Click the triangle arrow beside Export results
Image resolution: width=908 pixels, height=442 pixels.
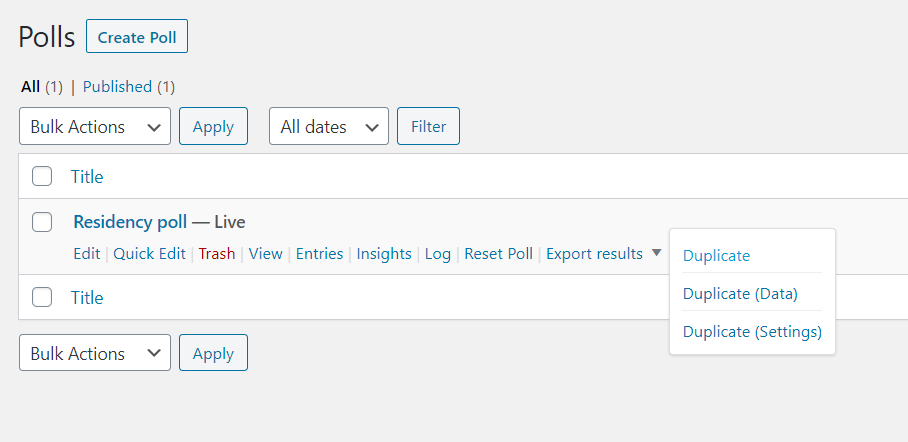coord(656,253)
